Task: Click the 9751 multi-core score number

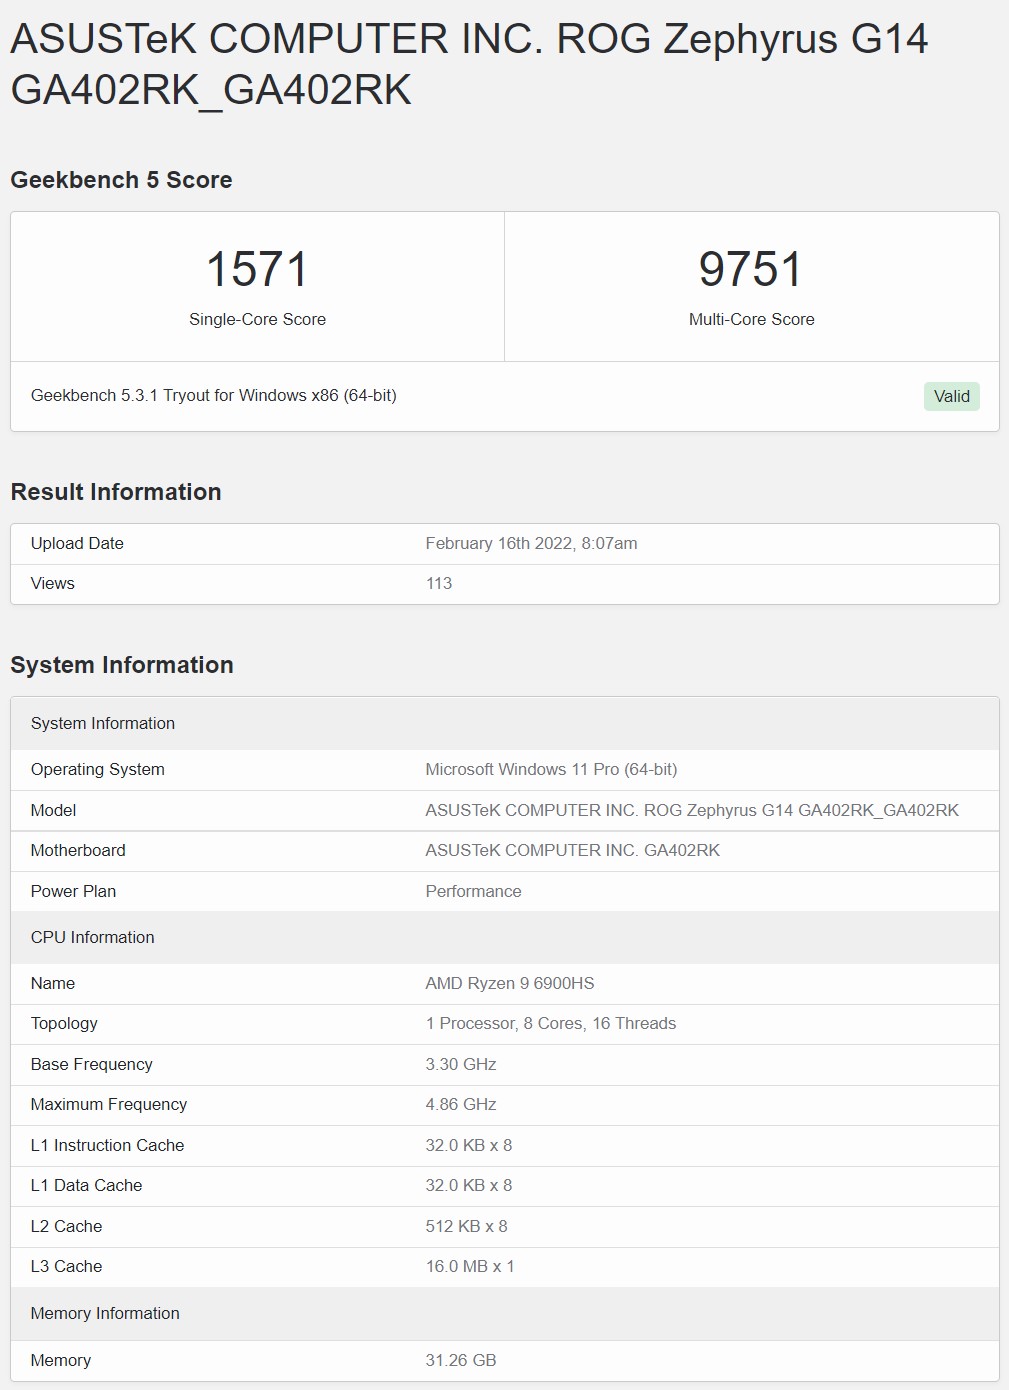Action: coord(751,269)
